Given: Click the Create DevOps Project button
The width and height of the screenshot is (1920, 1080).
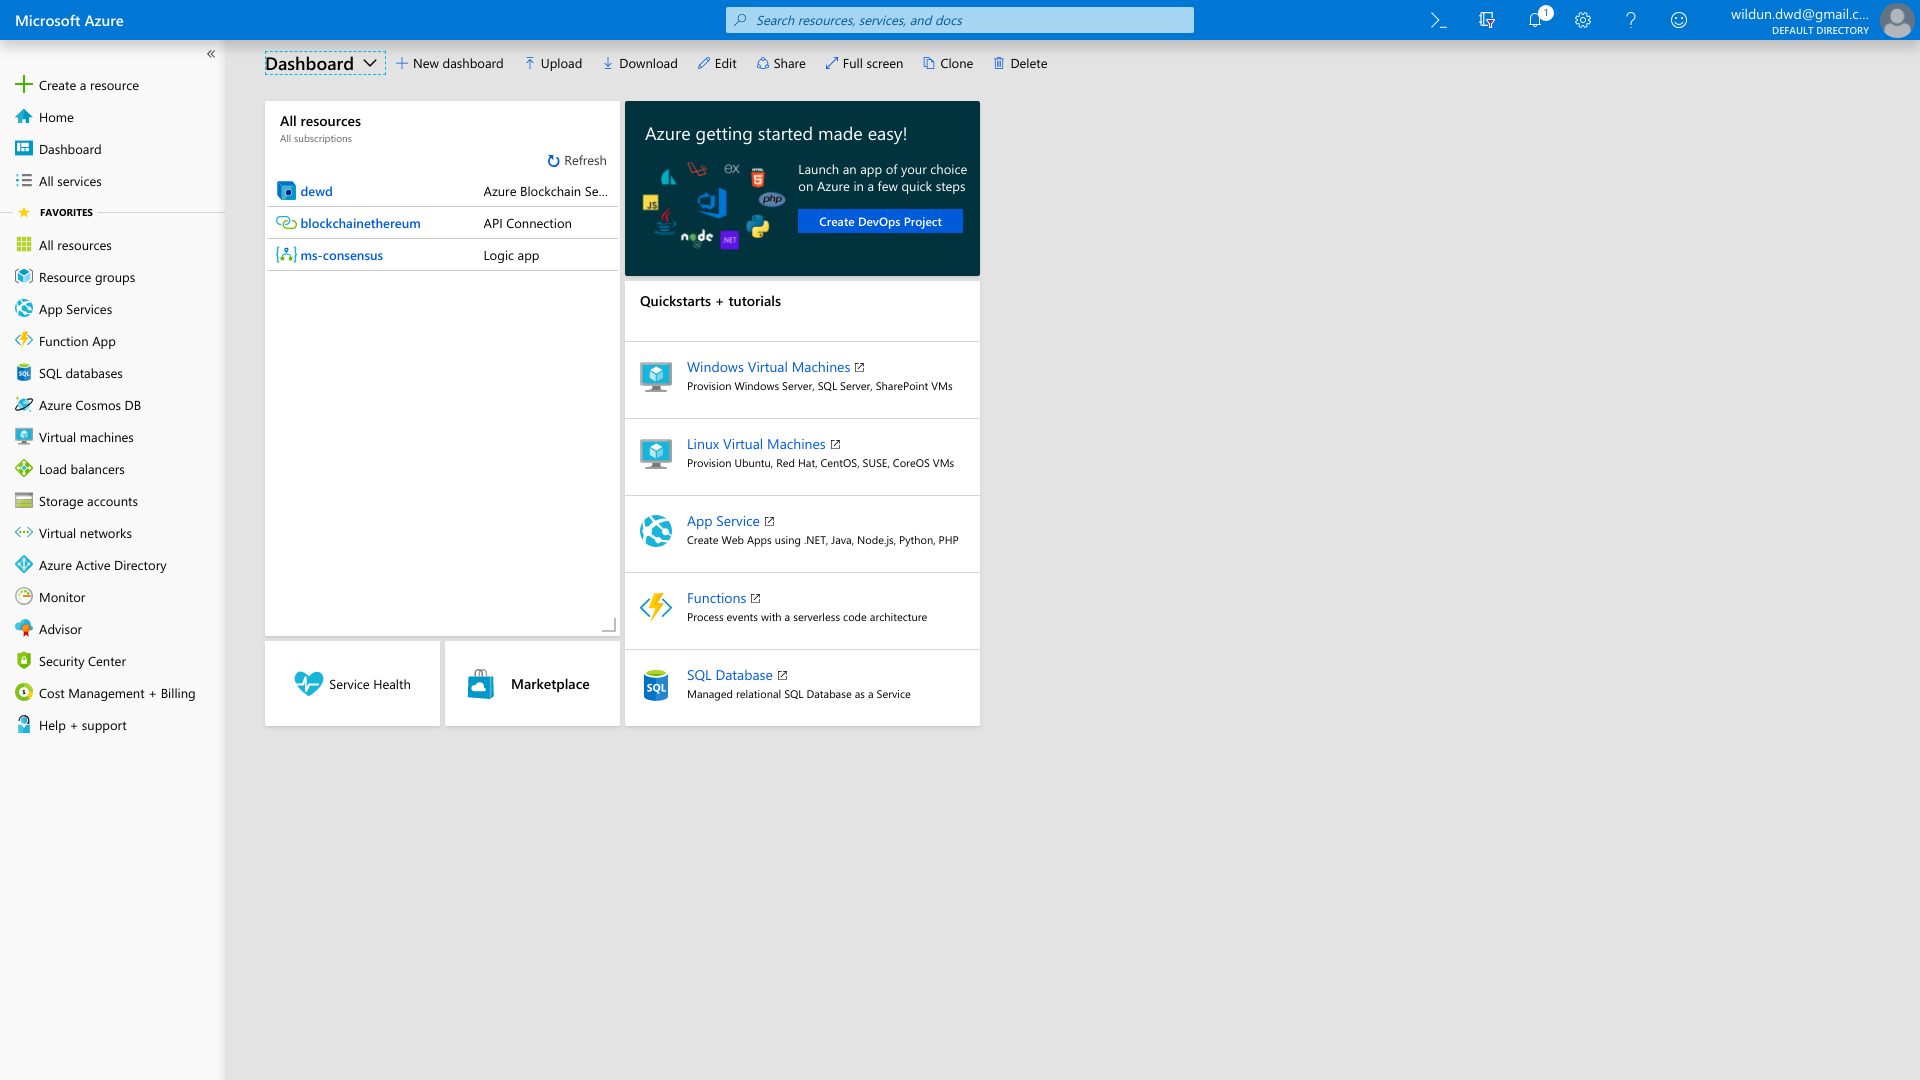Looking at the screenshot, I should tap(880, 222).
